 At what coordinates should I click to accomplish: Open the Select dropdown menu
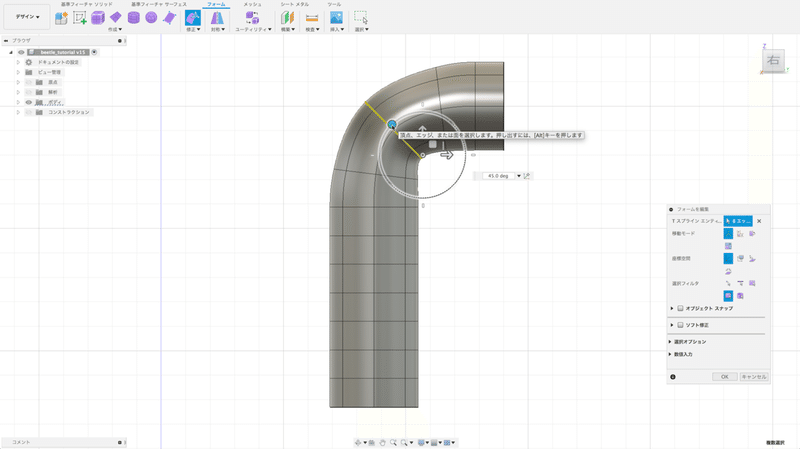[362, 30]
